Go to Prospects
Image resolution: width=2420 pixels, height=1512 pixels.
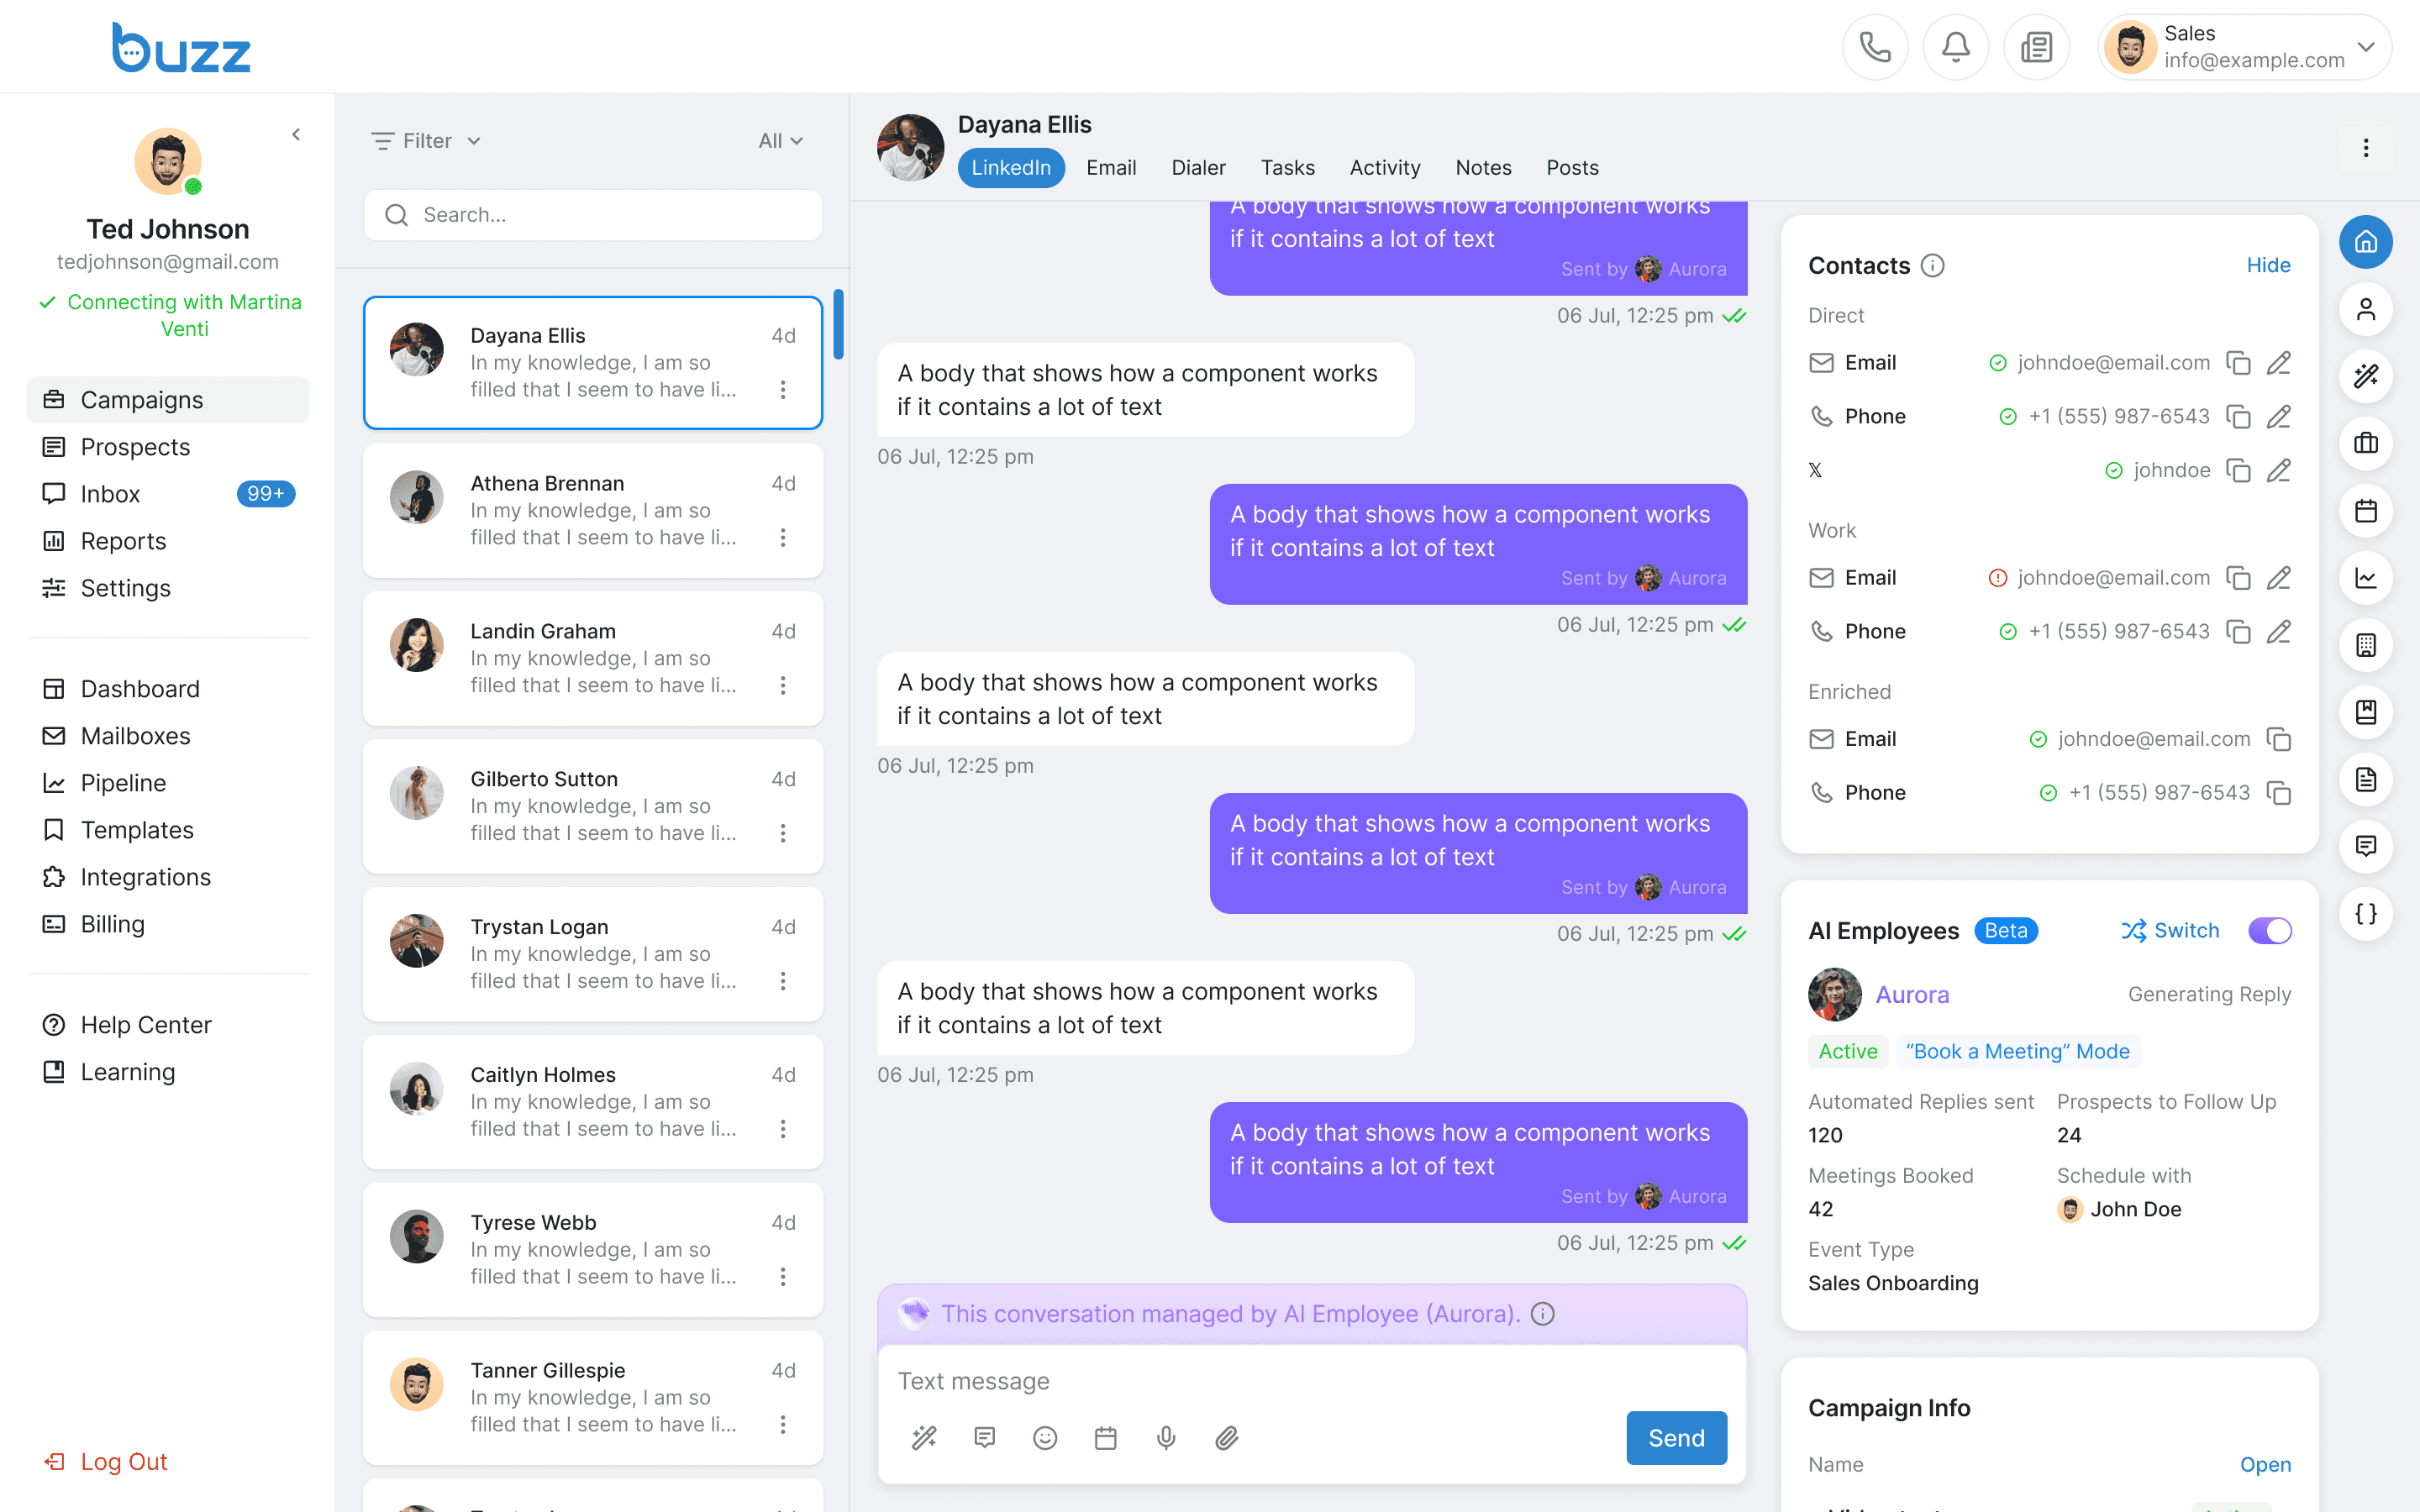coord(168,447)
